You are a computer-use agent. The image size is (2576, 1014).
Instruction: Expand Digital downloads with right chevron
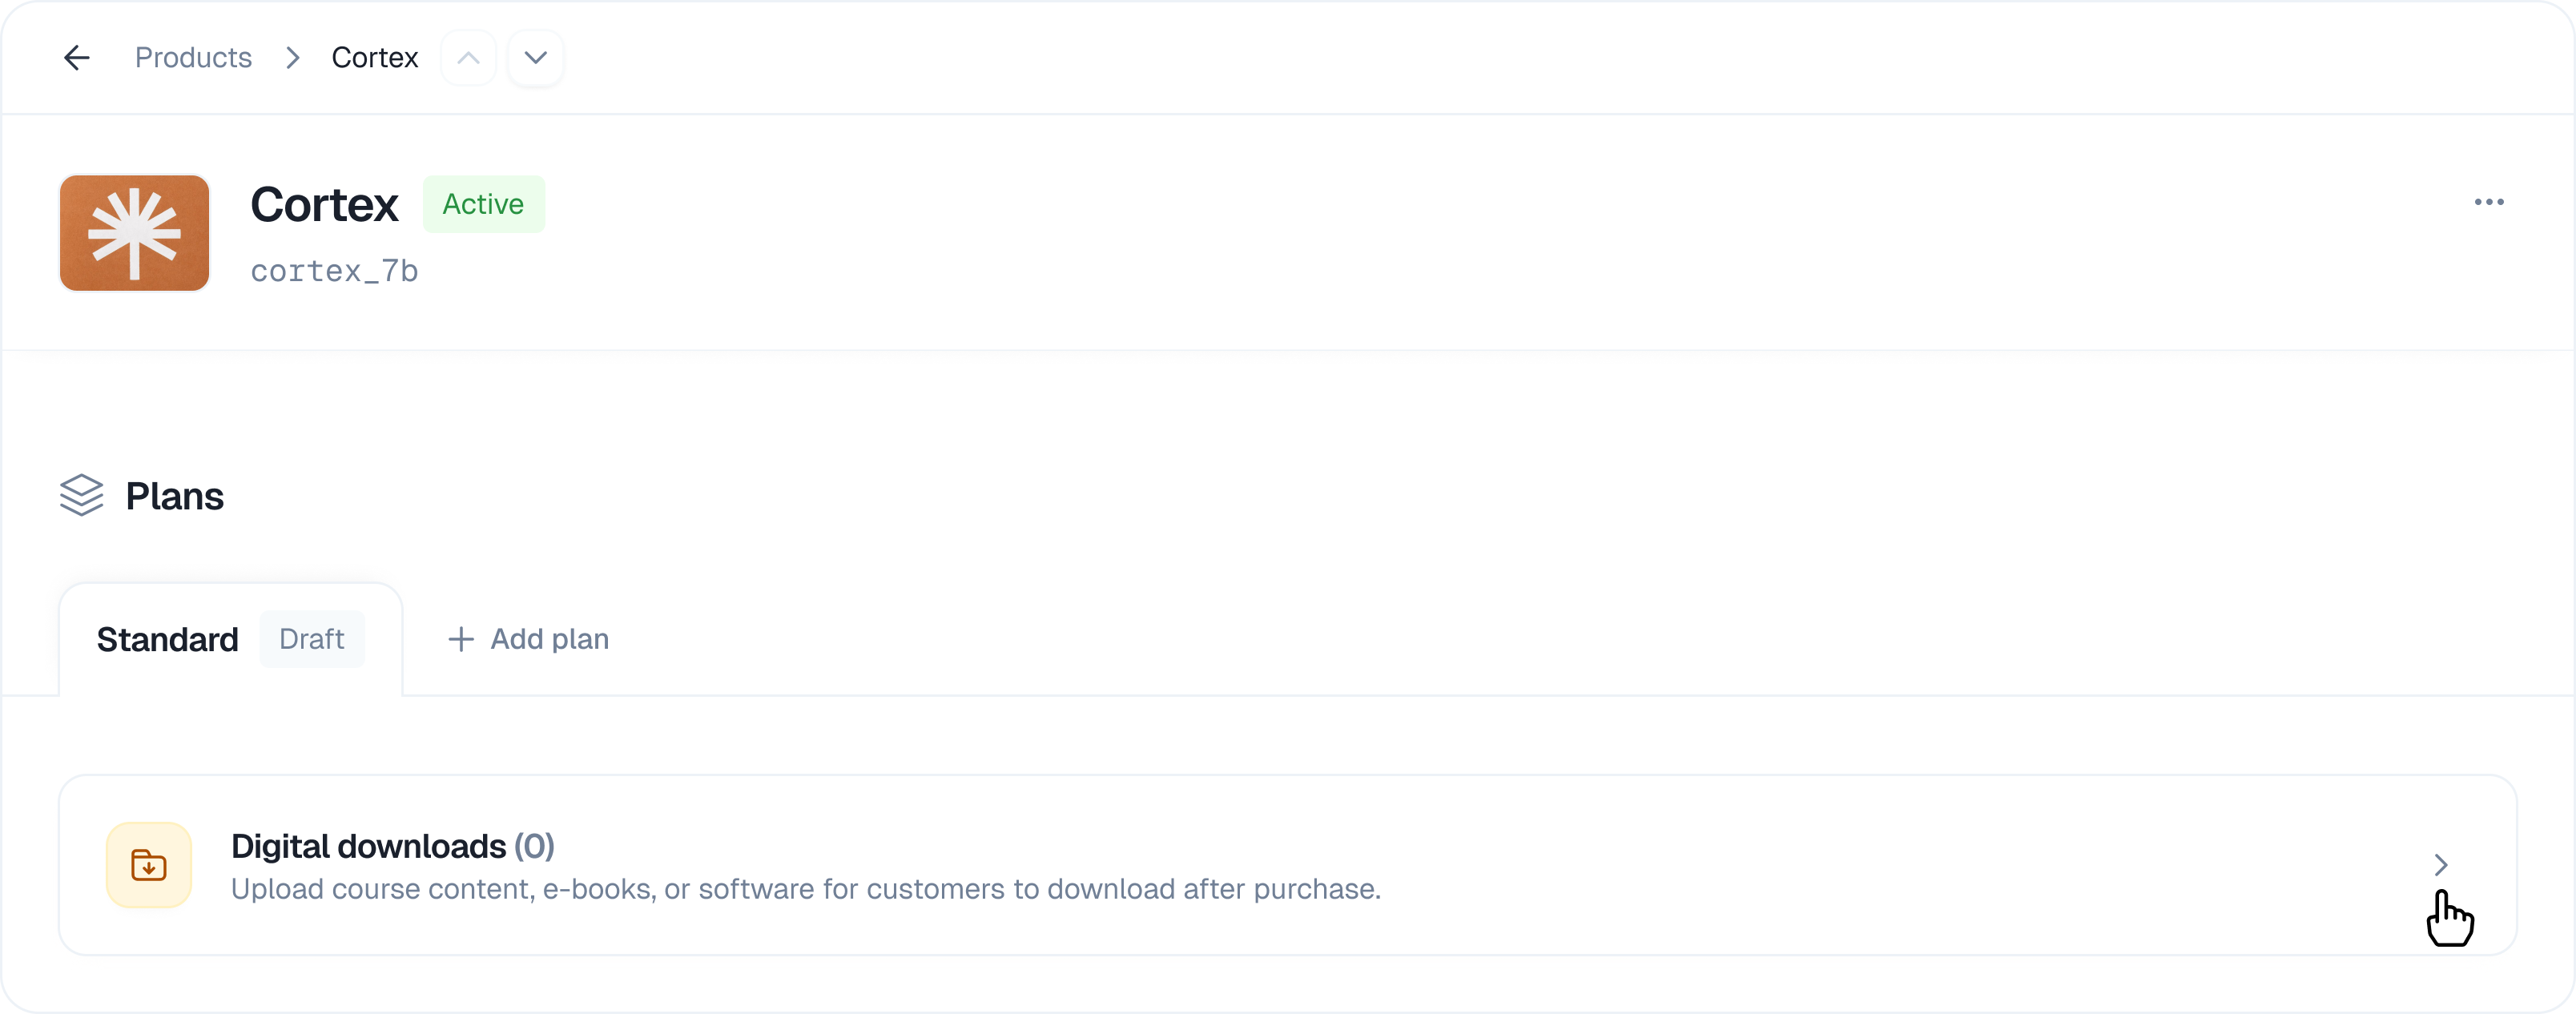coord(2440,865)
